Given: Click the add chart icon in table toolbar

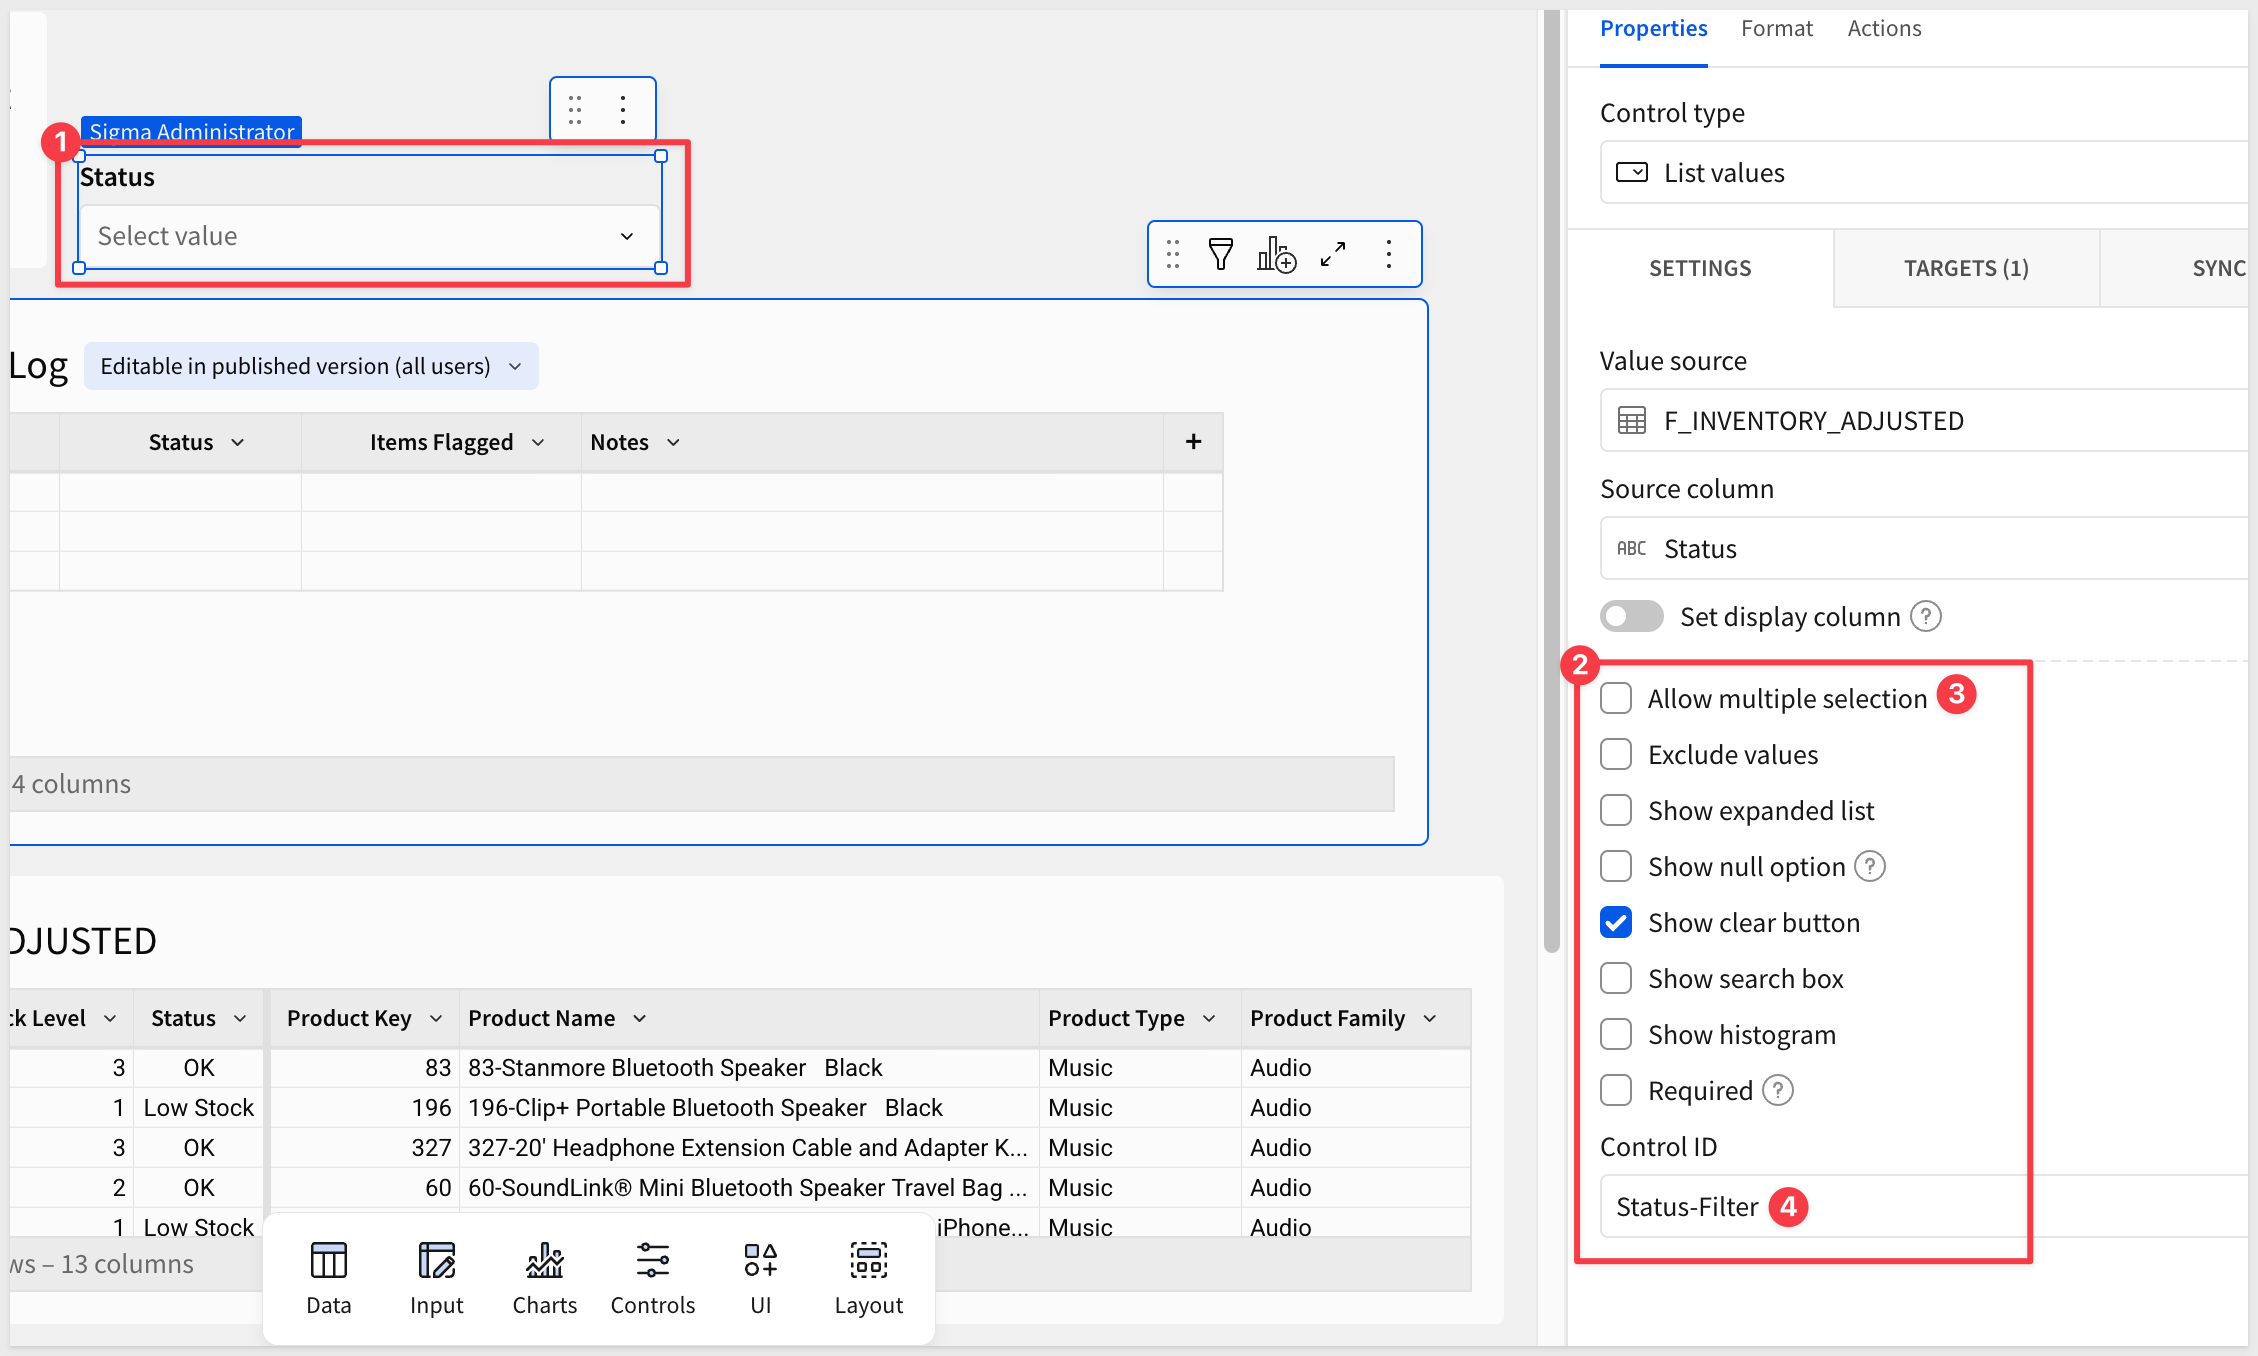Looking at the screenshot, I should coord(1276,254).
